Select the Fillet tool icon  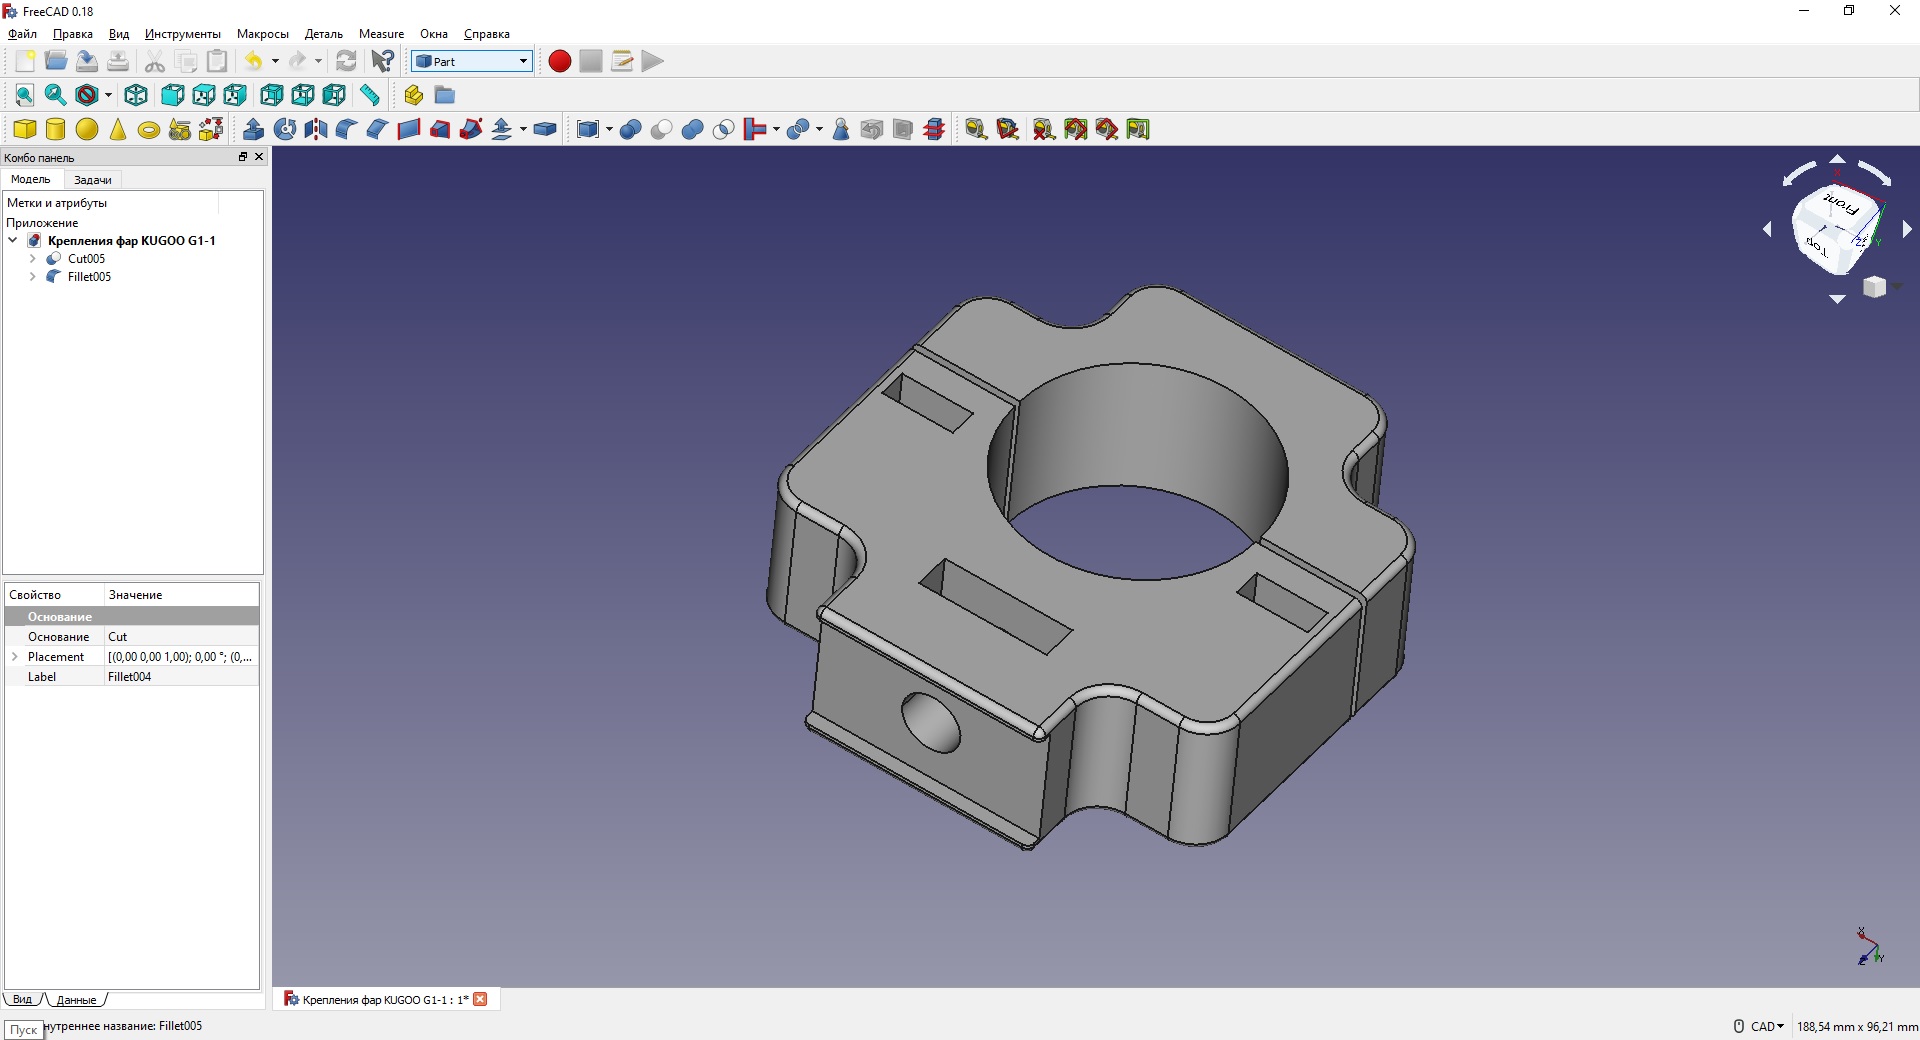[x=346, y=129]
